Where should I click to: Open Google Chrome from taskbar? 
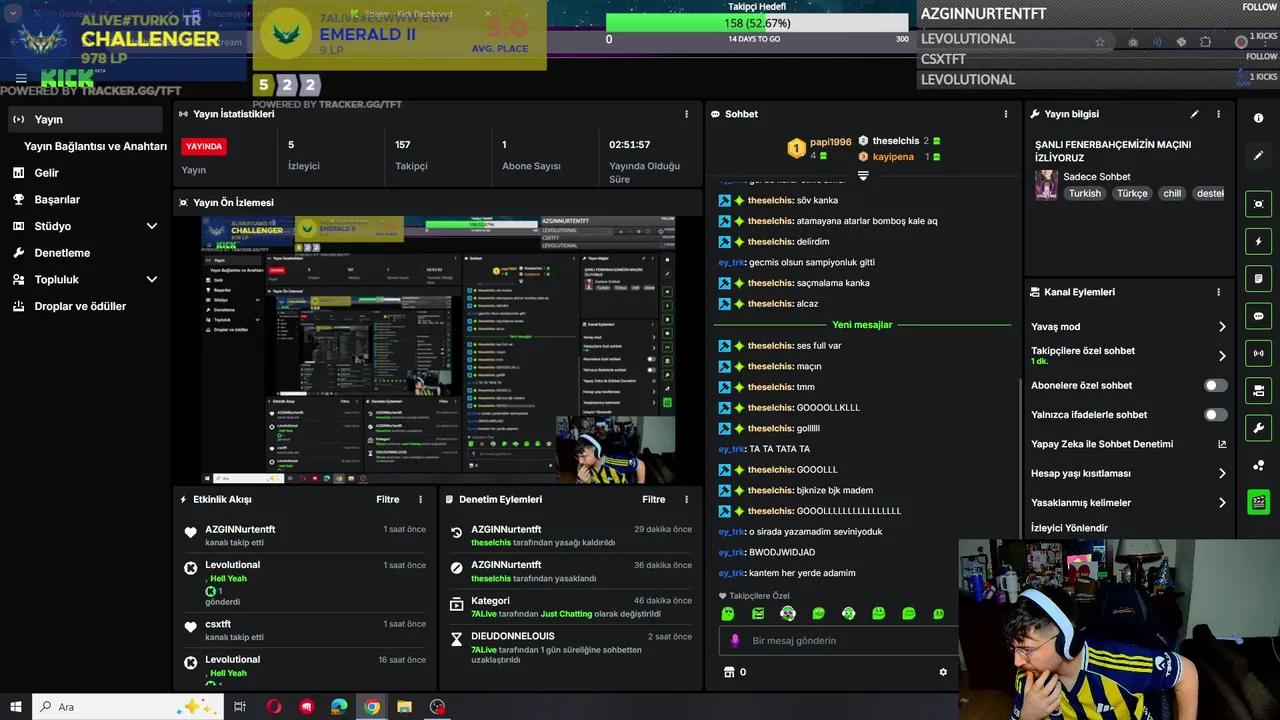pyautogui.click(x=371, y=707)
